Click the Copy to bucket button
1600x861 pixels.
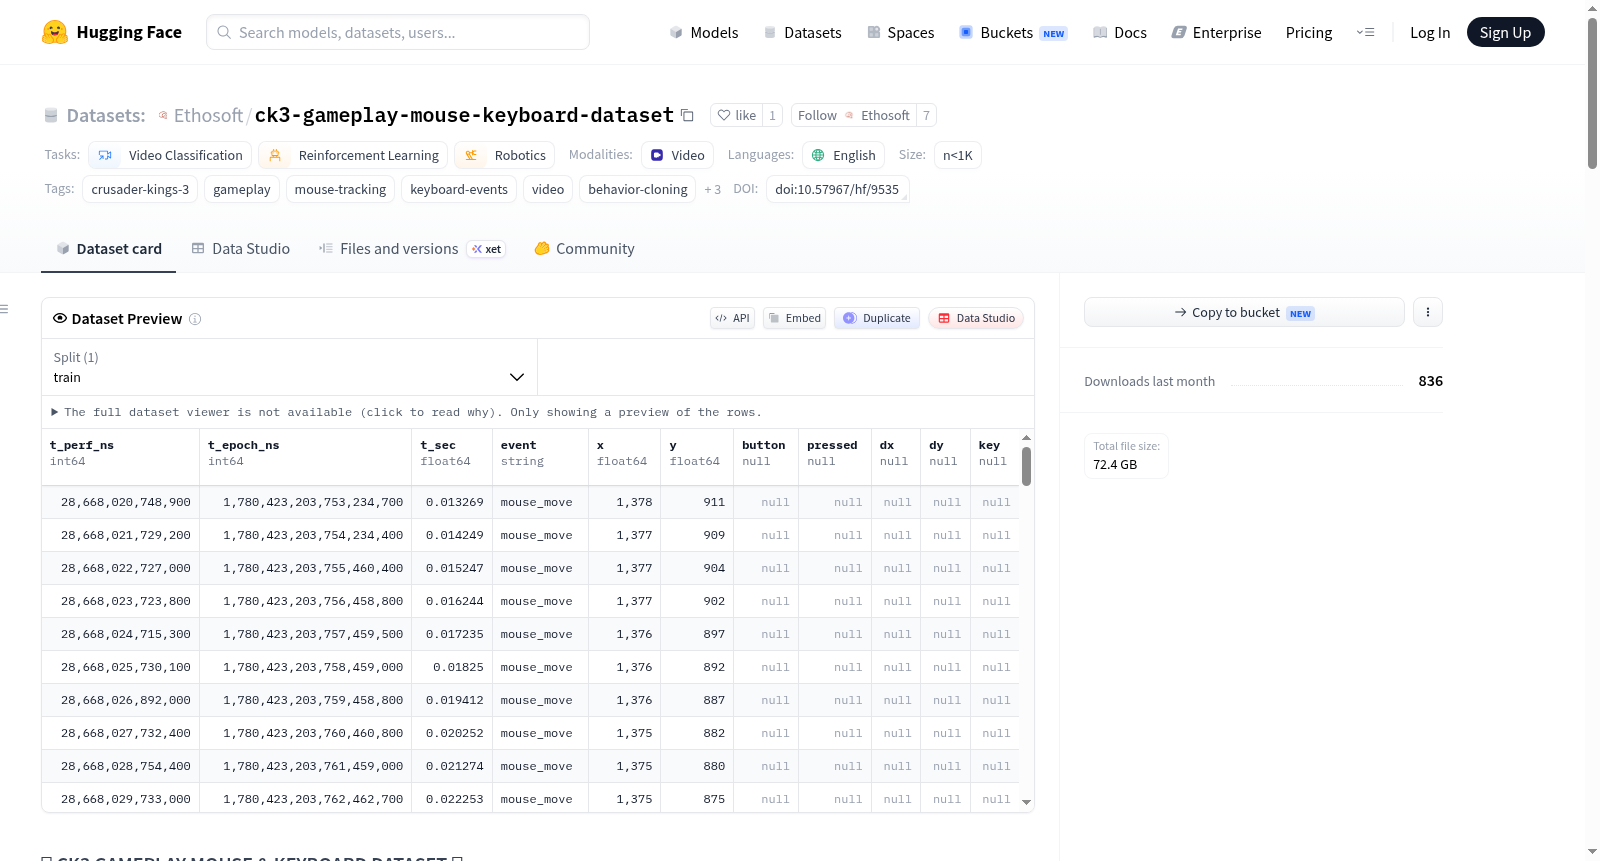tap(1244, 312)
